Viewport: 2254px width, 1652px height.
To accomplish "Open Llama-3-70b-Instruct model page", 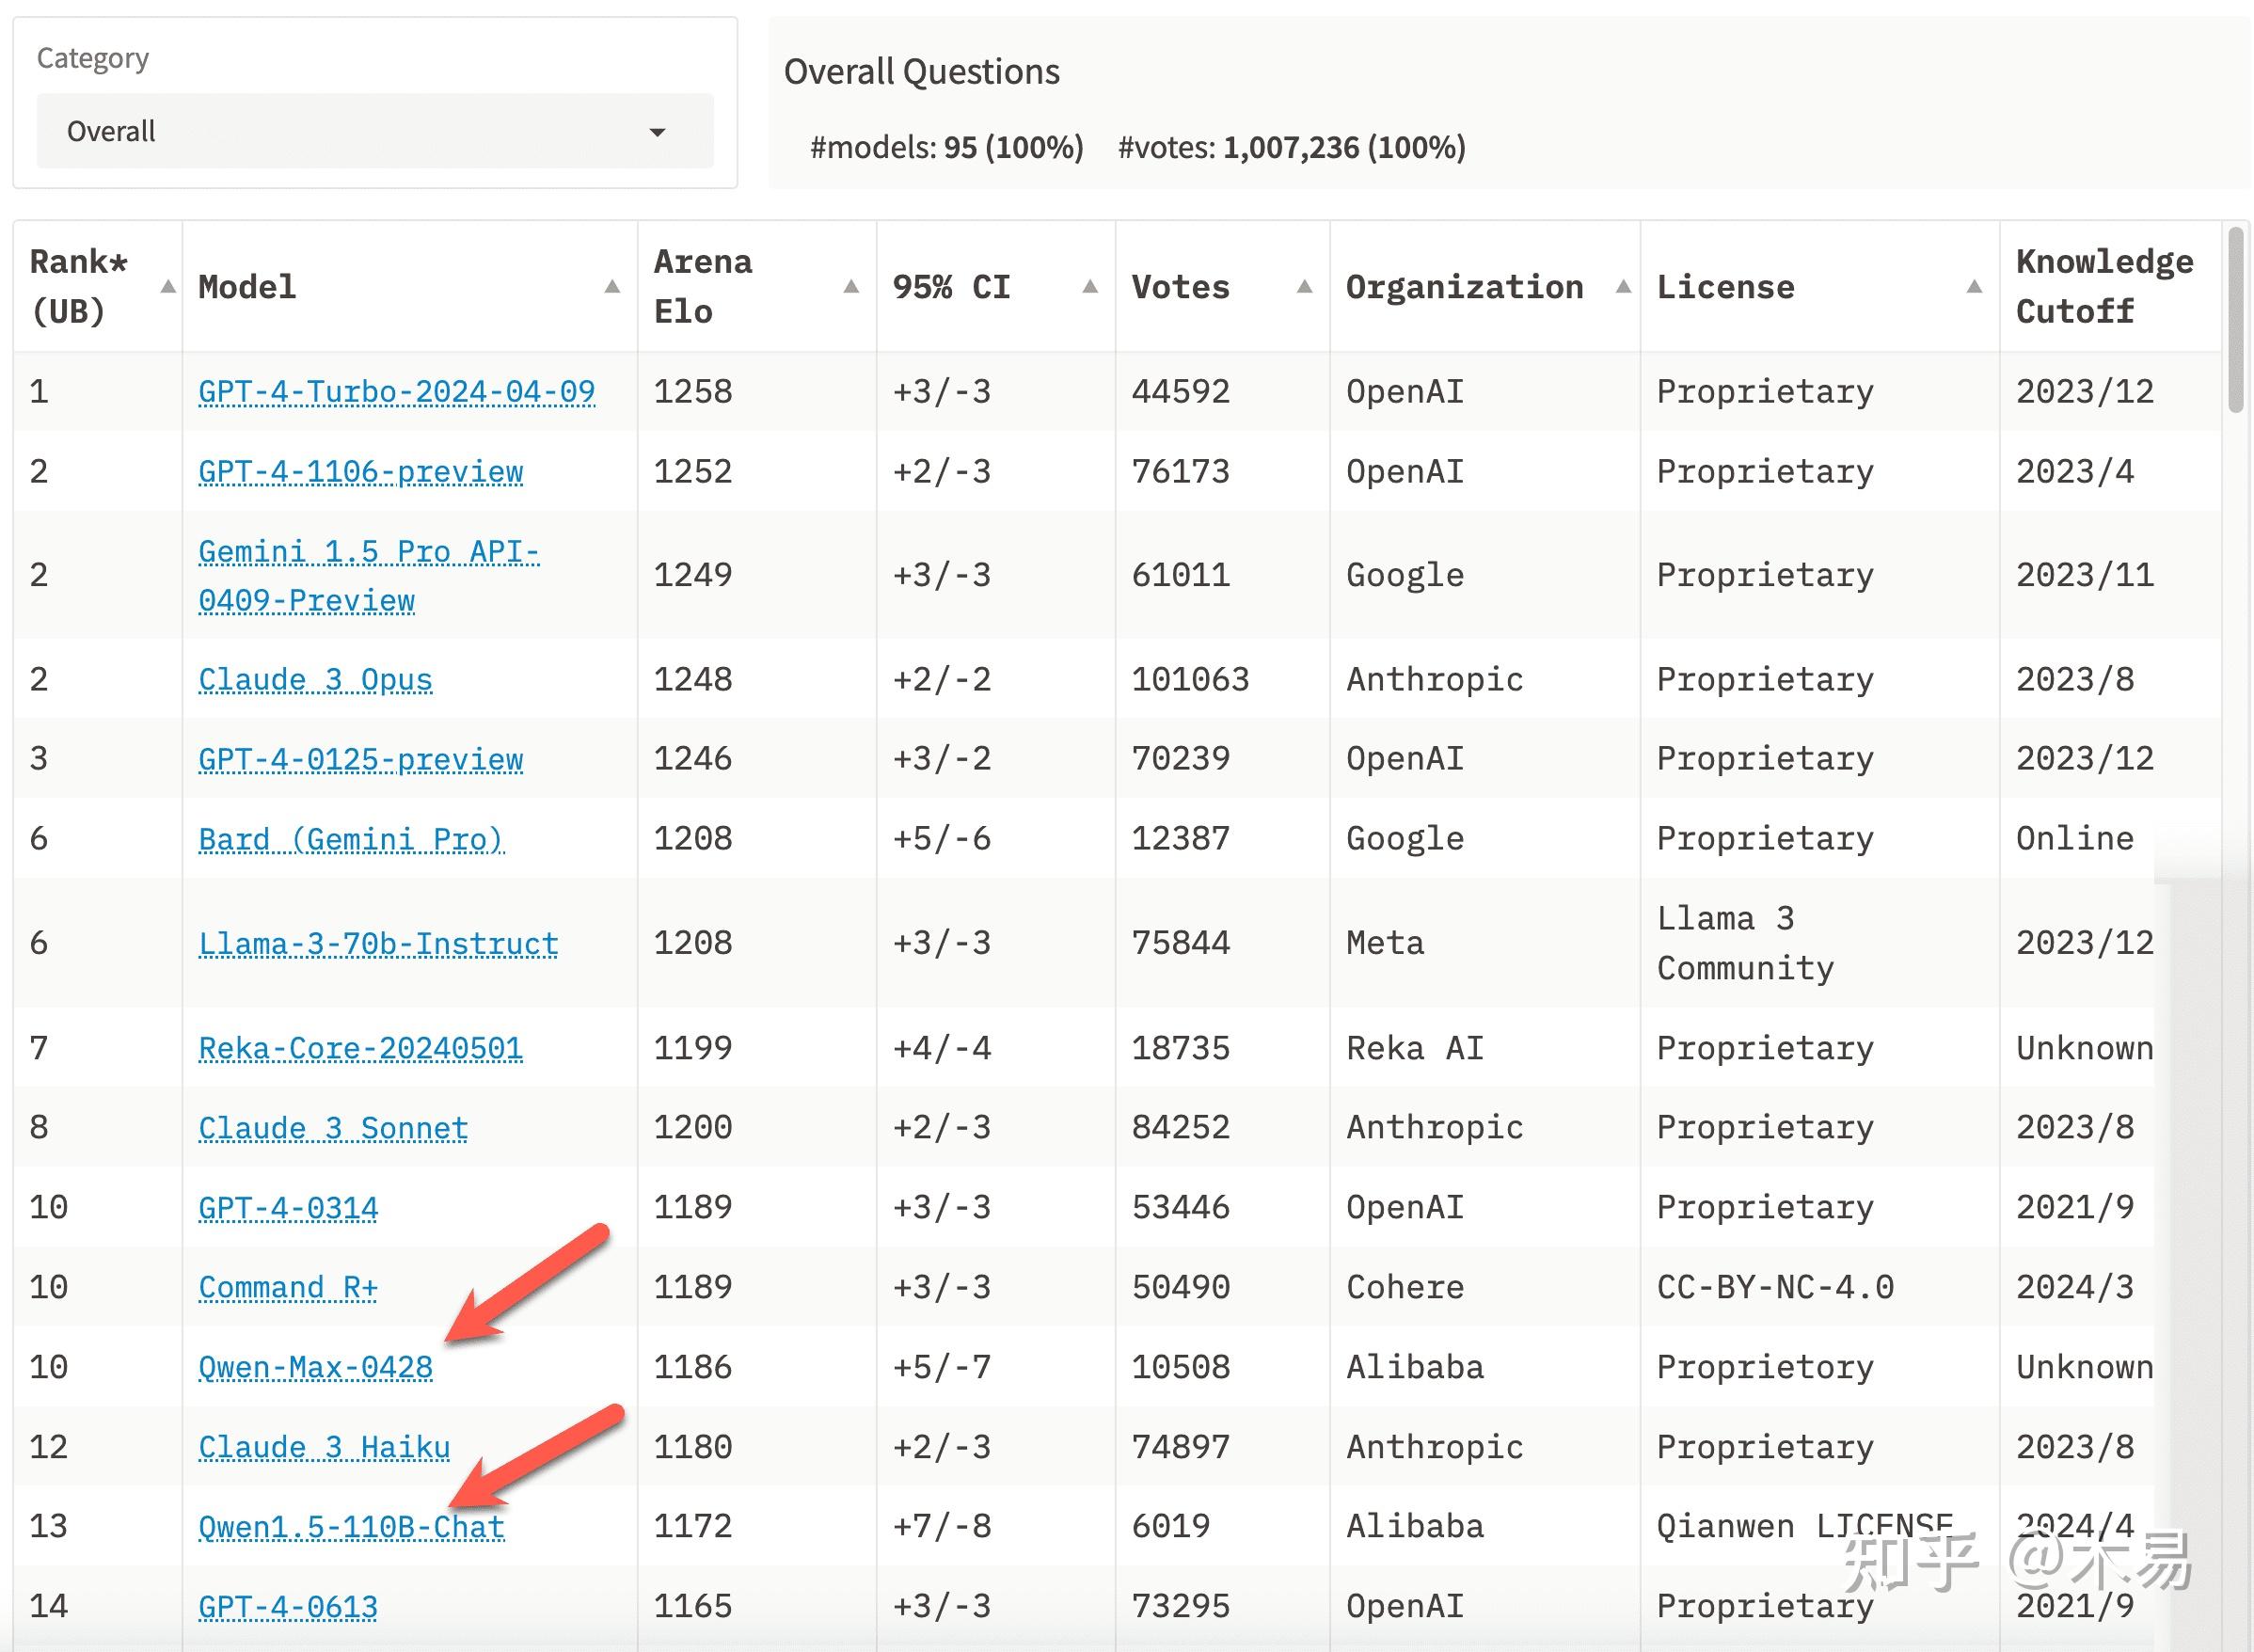I will [x=378, y=943].
